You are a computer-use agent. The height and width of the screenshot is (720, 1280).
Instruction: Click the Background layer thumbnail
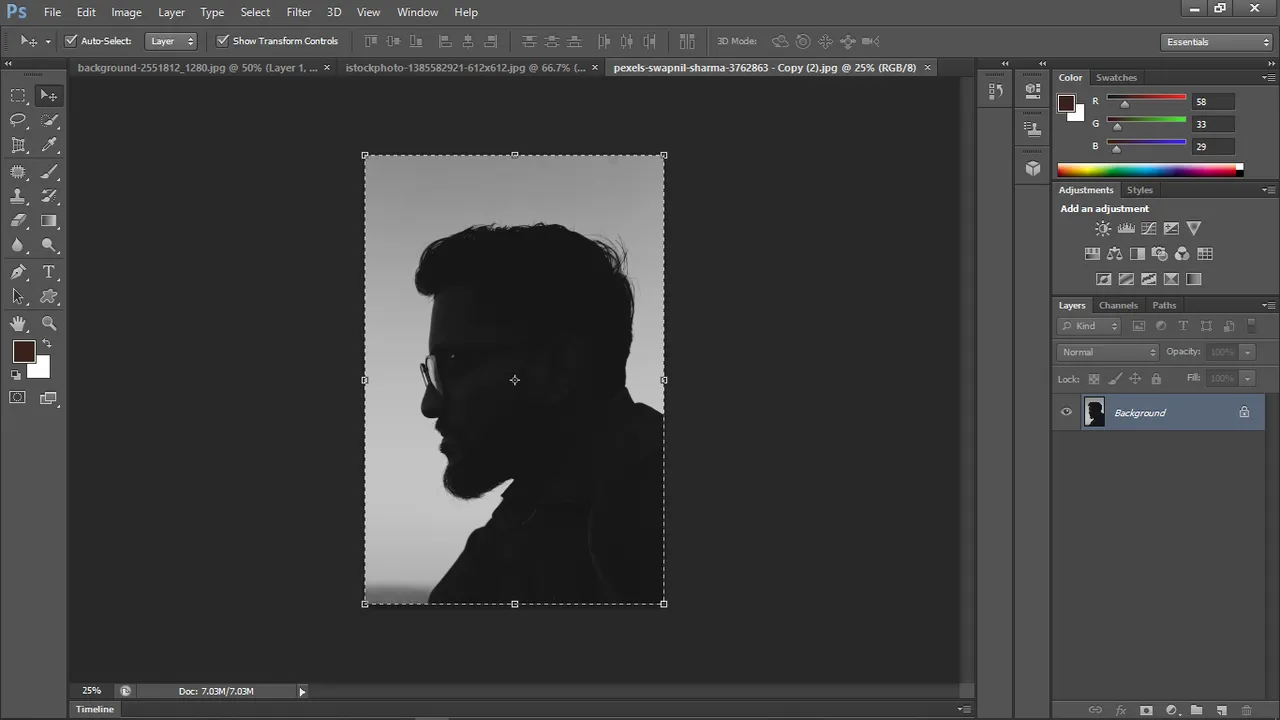(x=1095, y=412)
